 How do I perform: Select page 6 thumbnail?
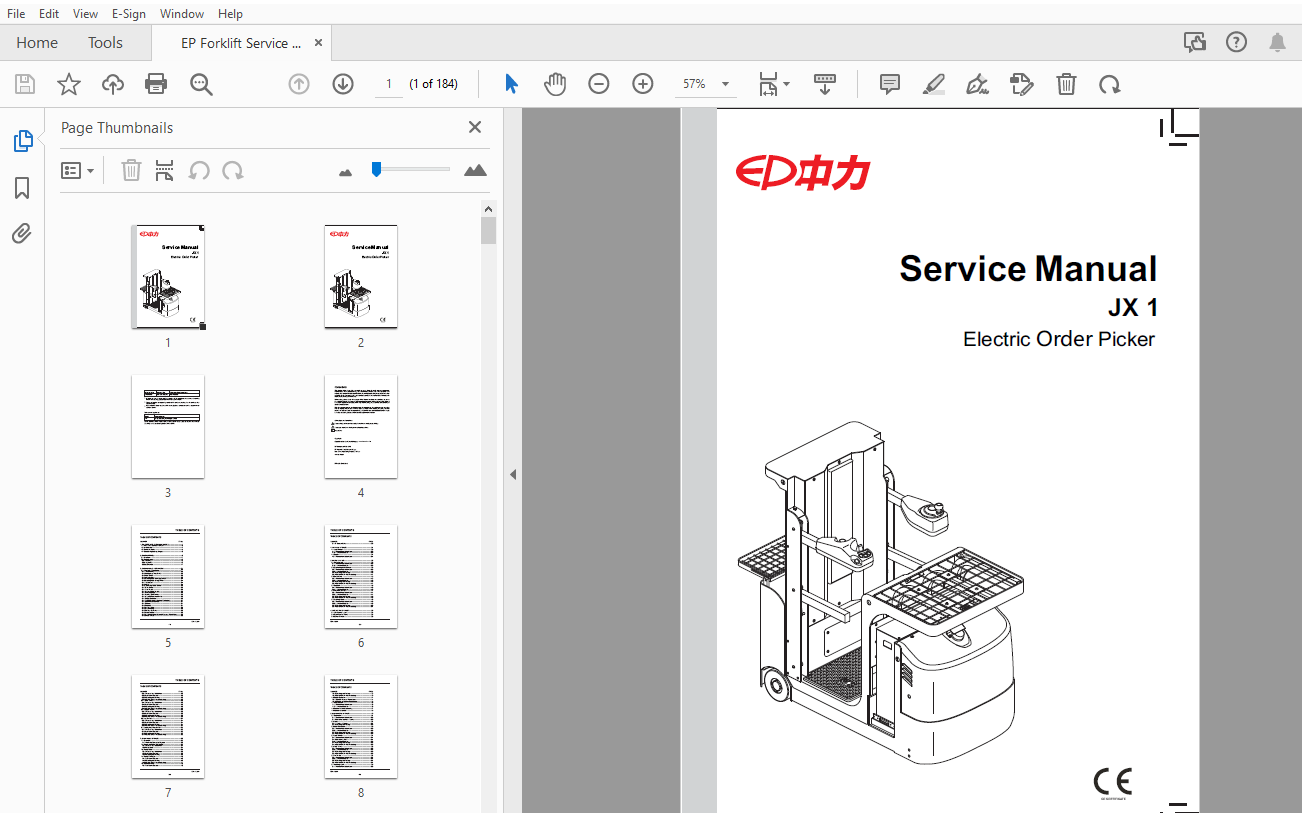click(x=361, y=577)
